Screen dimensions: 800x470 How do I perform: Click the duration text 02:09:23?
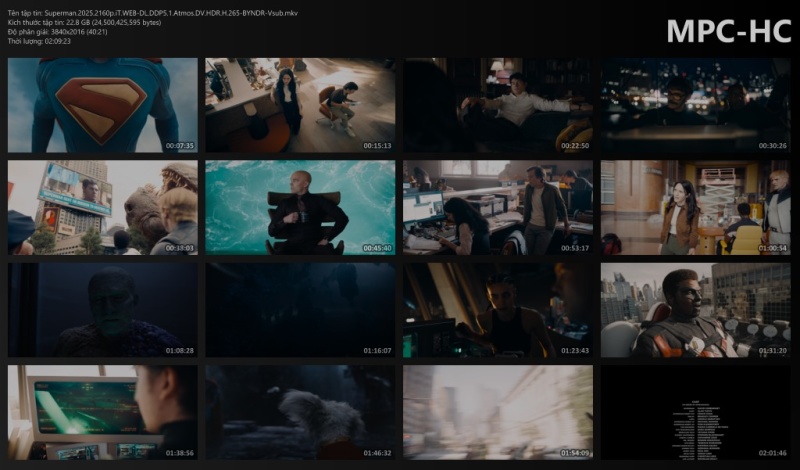pyautogui.click(x=58, y=41)
